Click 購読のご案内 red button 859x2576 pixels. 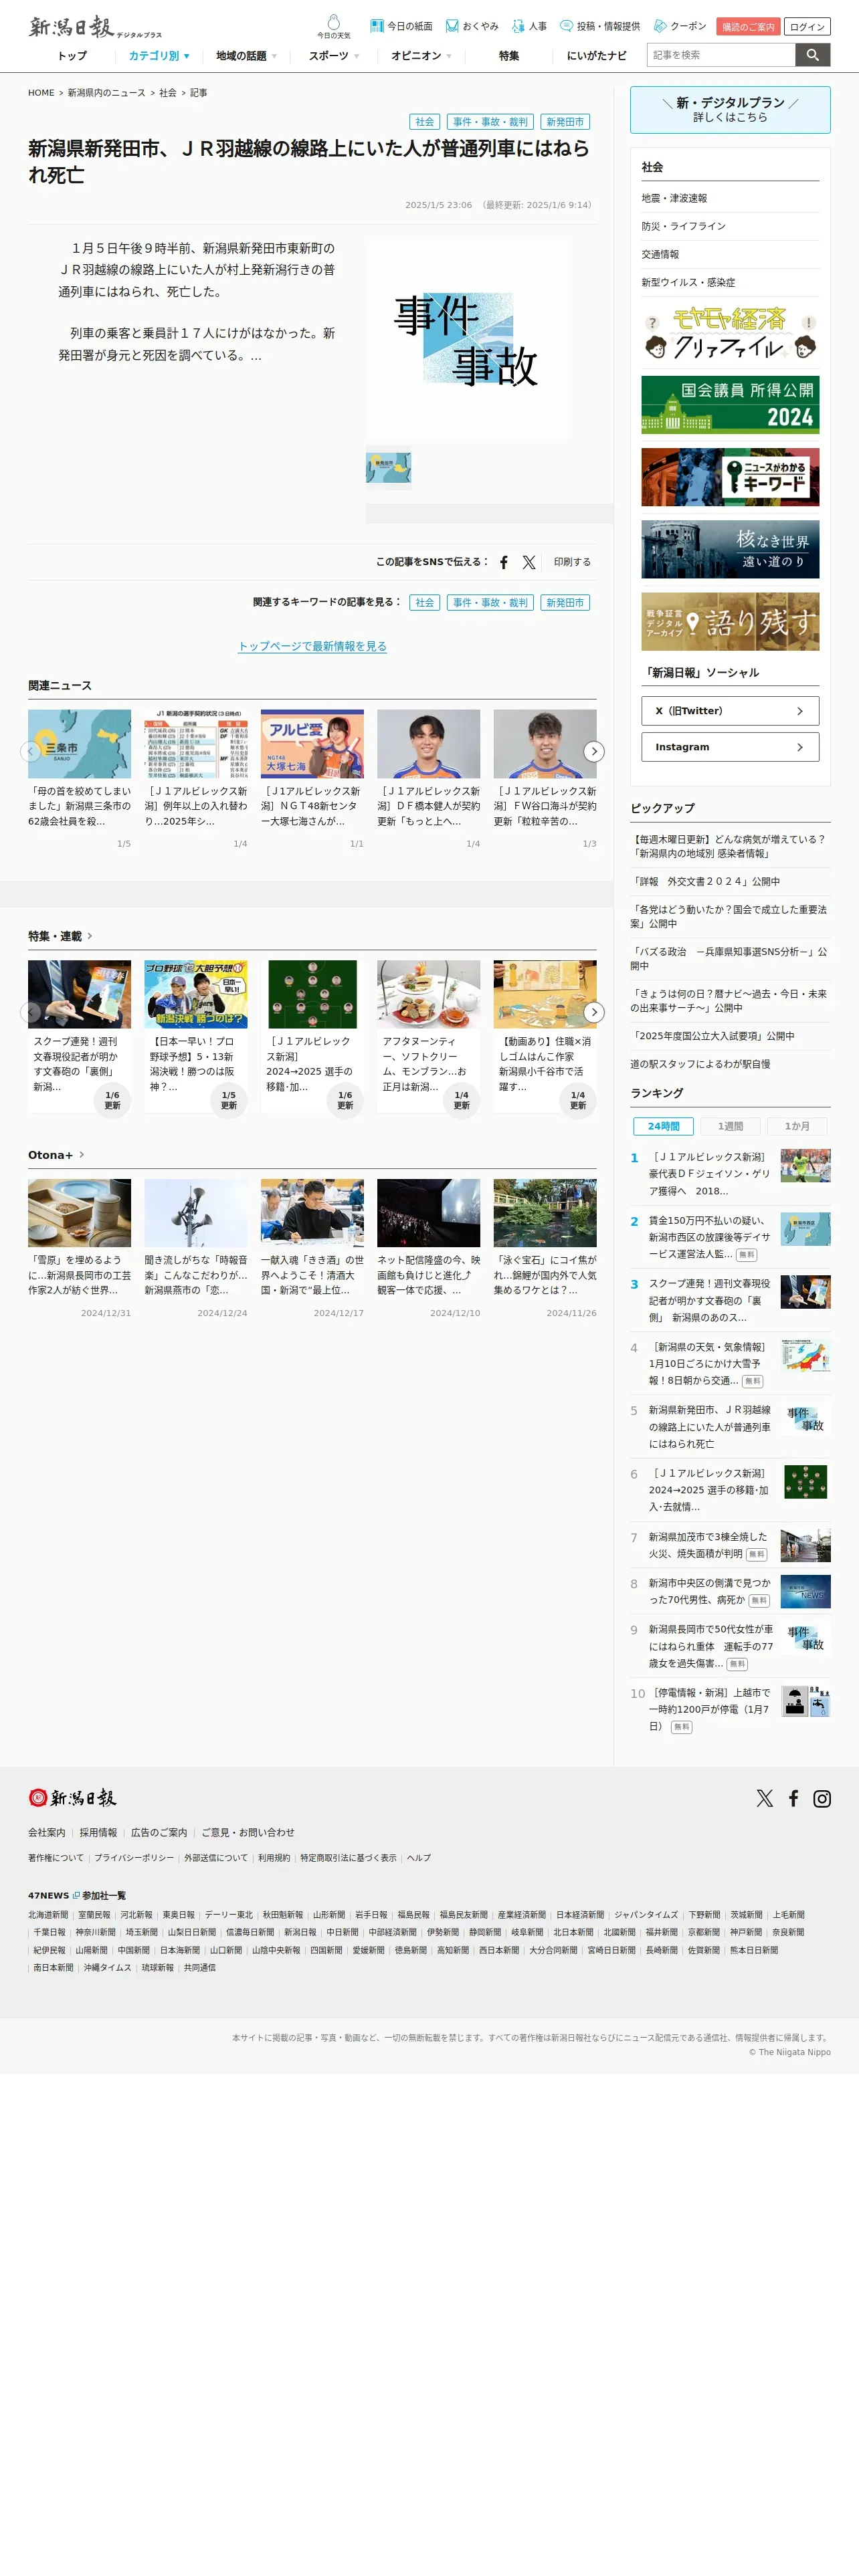pos(748,27)
